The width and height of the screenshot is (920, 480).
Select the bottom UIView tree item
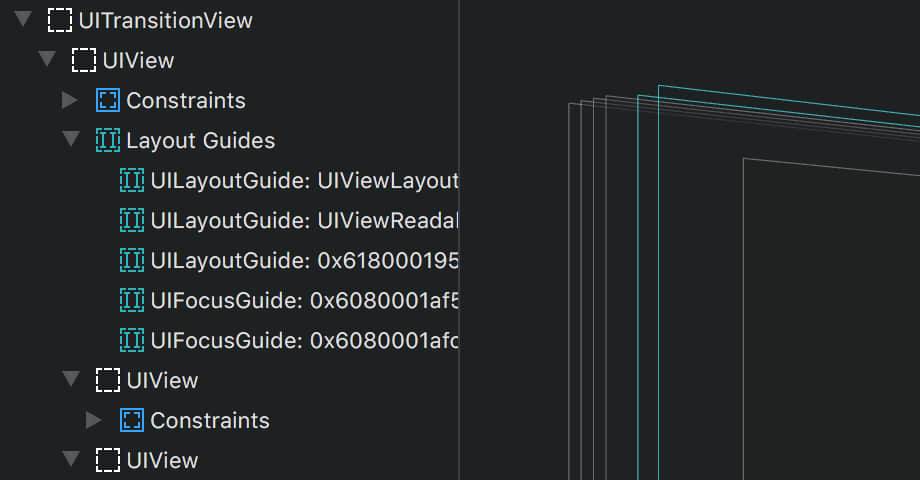(x=147, y=461)
